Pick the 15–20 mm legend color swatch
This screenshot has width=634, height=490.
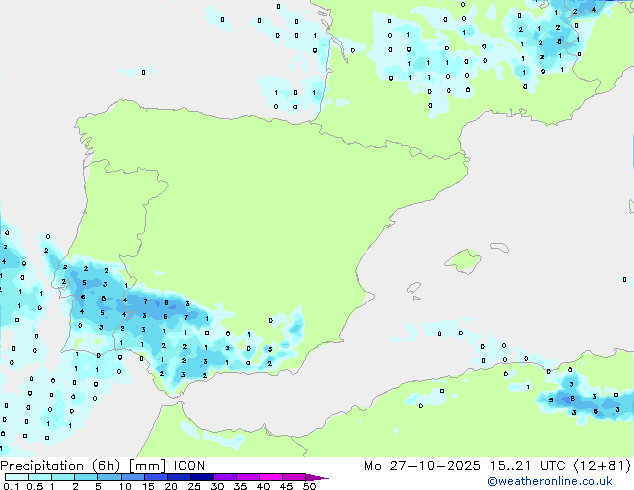(x=156, y=477)
